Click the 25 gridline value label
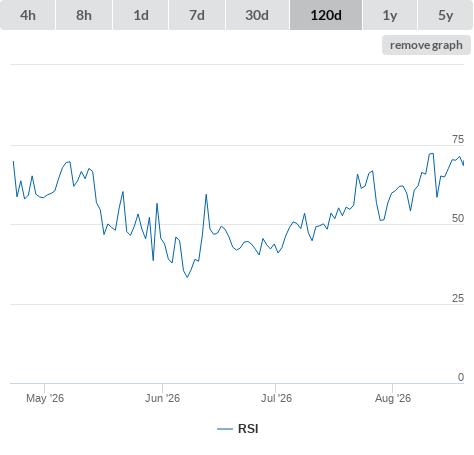 tap(458, 298)
